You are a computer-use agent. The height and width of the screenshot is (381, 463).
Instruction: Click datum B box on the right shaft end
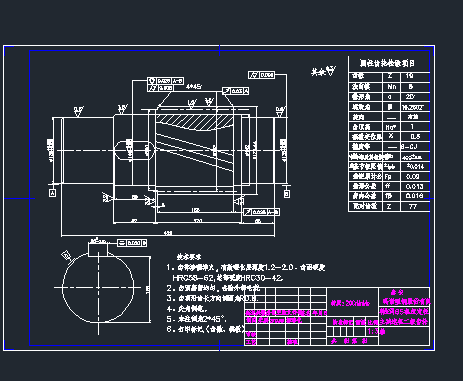pyautogui.click(x=287, y=194)
